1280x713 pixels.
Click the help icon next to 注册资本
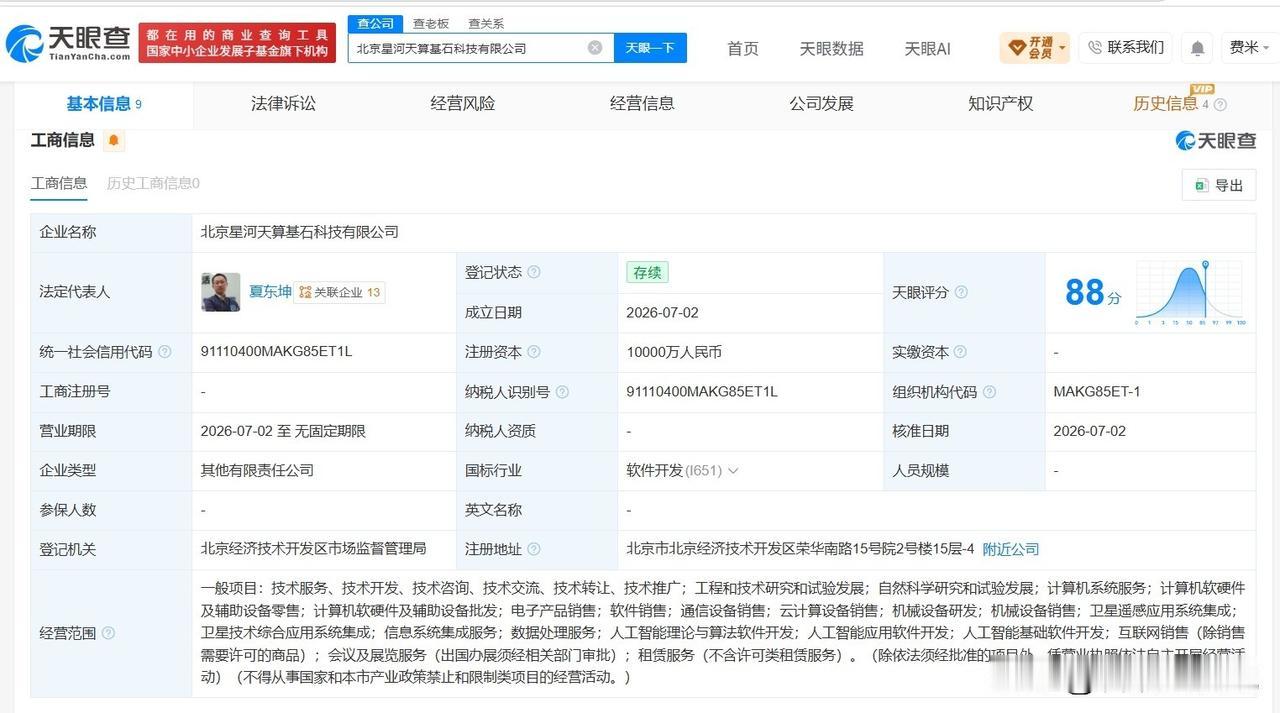tap(533, 352)
